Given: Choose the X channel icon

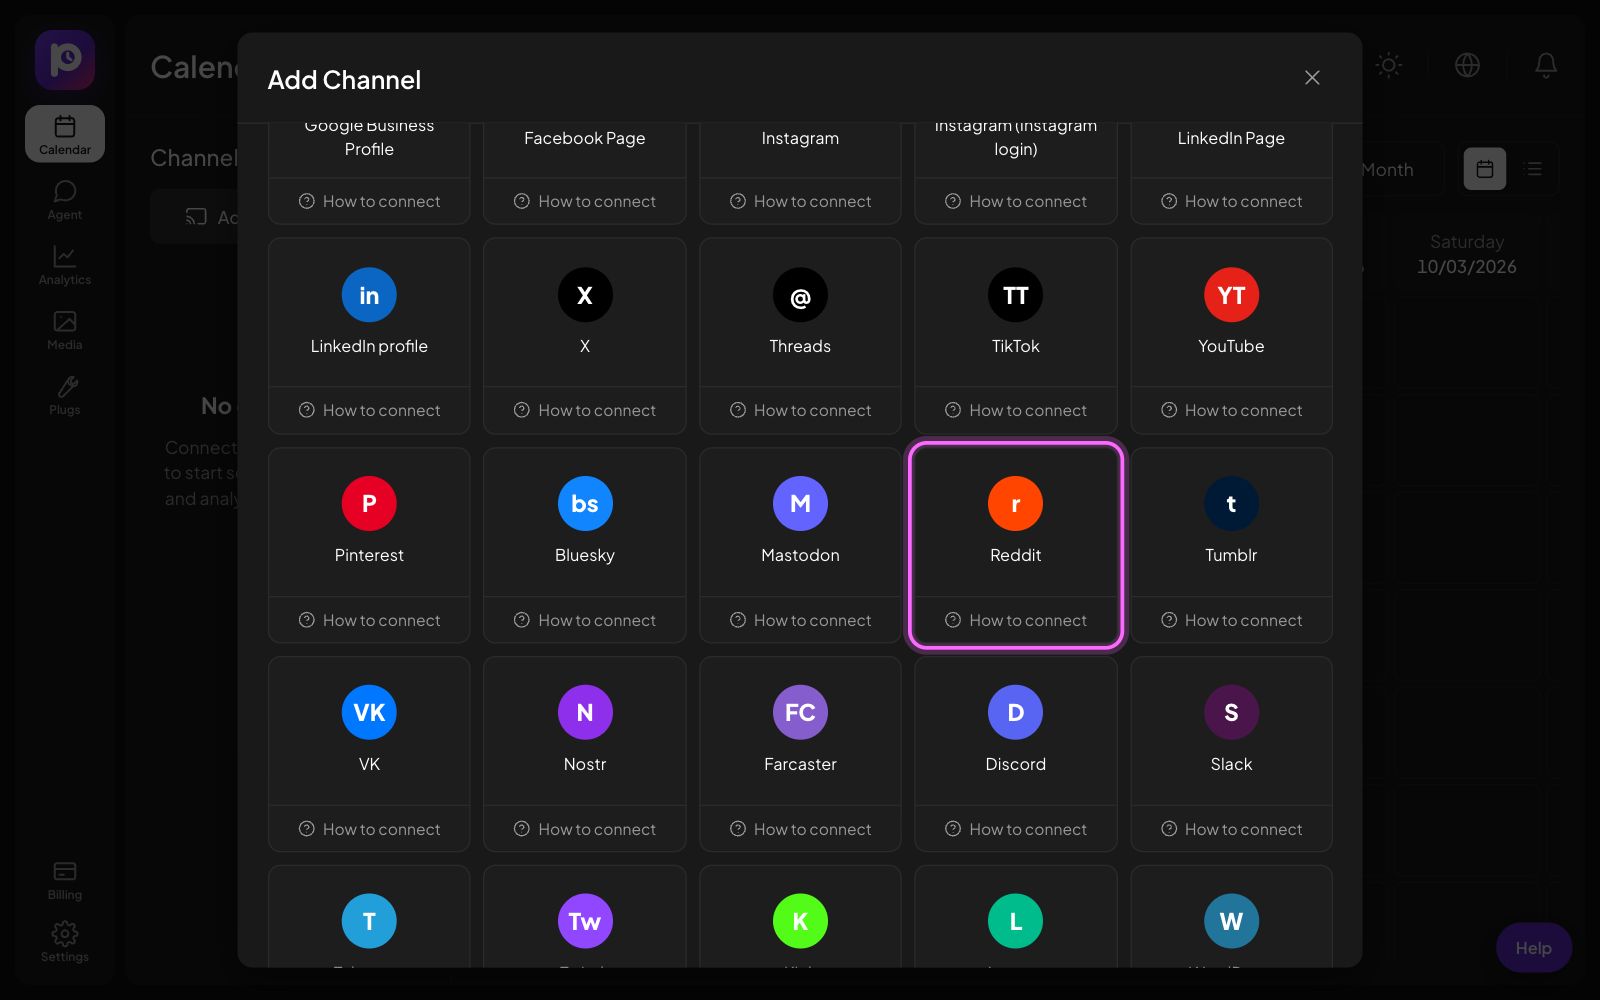Looking at the screenshot, I should (x=585, y=295).
